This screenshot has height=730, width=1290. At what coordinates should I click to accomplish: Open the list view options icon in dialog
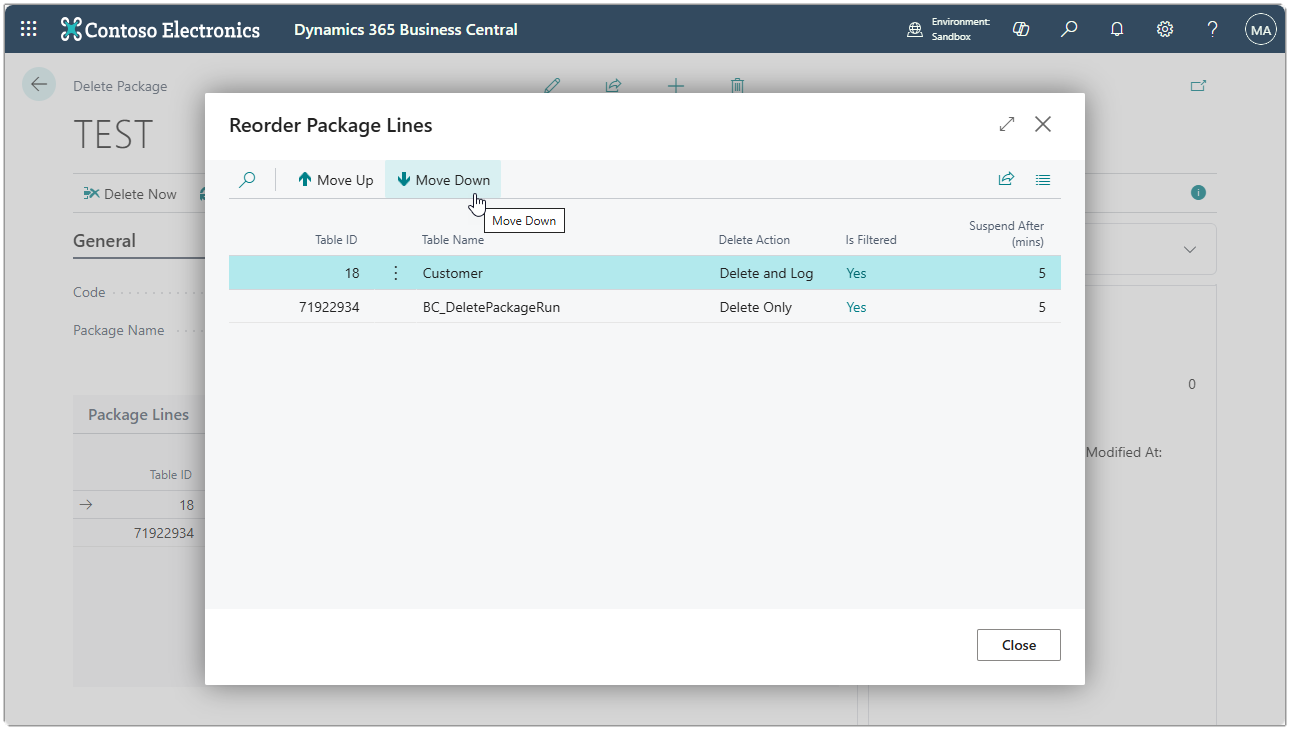(1042, 179)
